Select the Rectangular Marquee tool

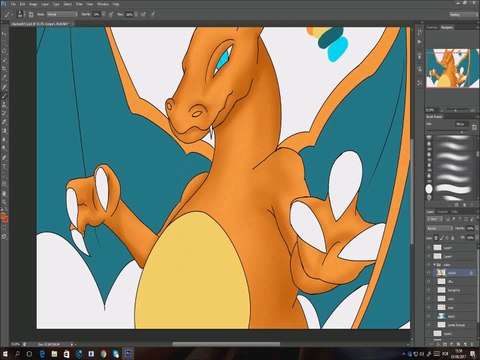(x=4, y=43)
